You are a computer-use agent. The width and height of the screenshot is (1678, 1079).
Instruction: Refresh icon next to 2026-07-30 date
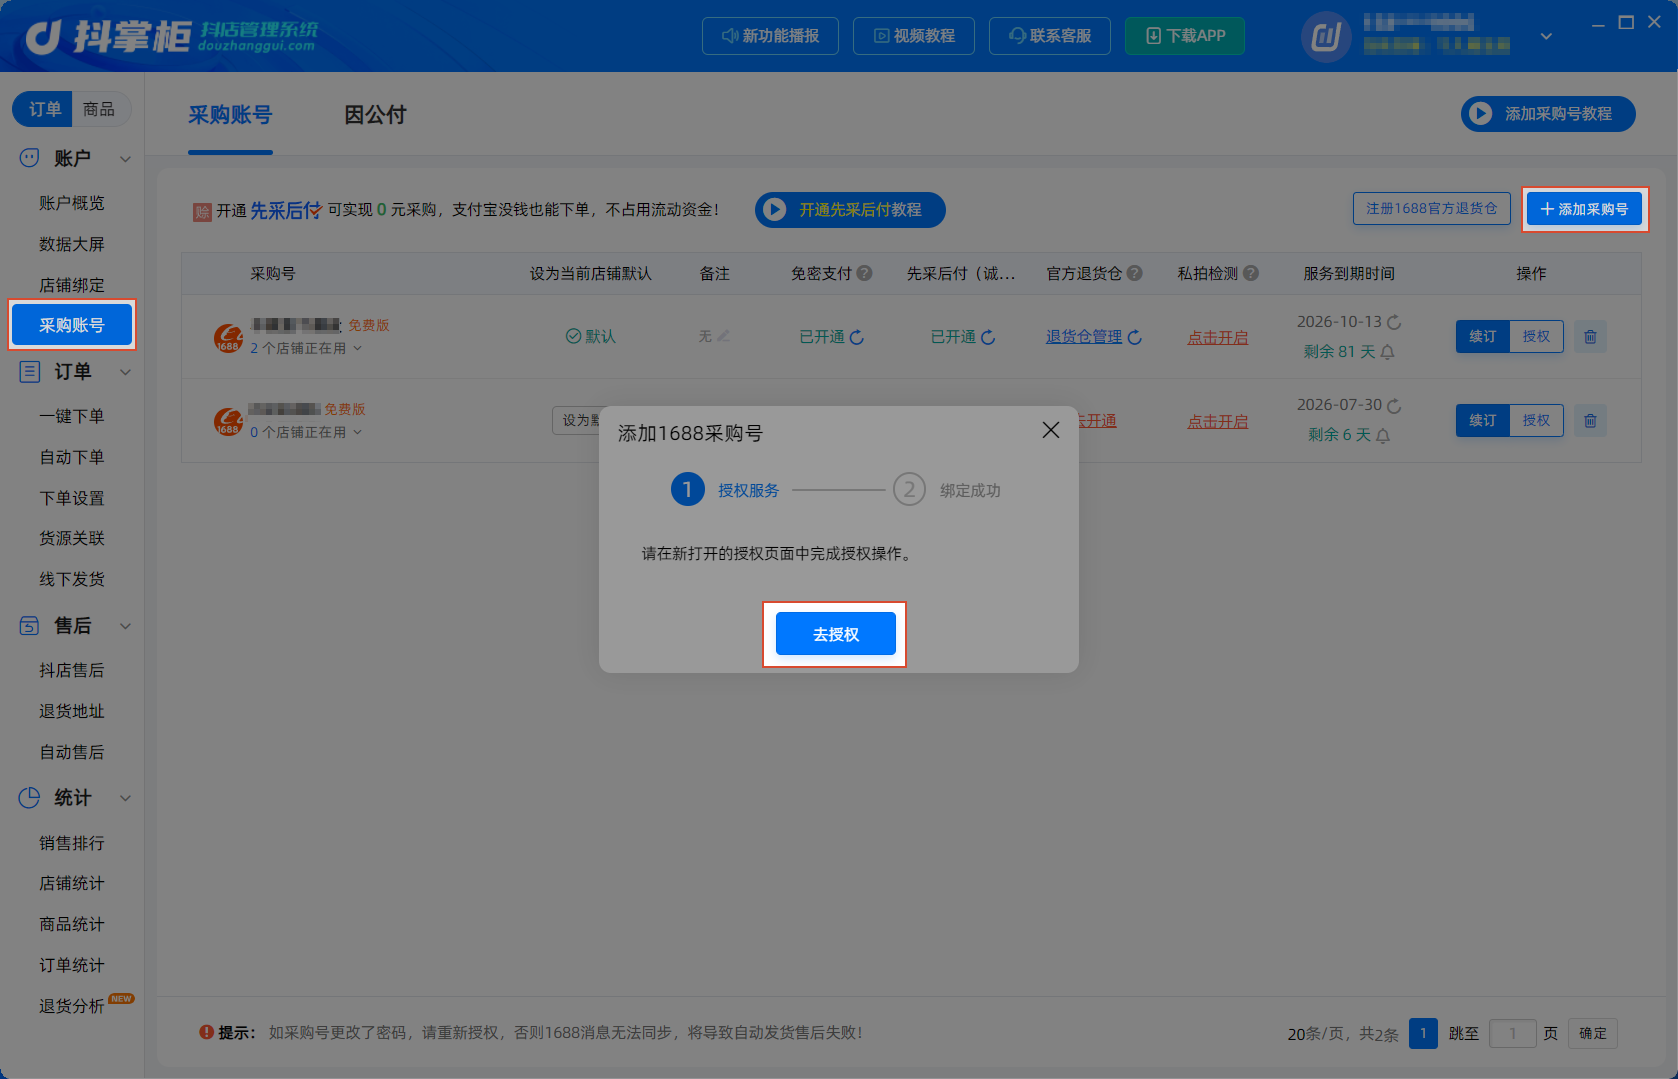click(x=1394, y=406)
